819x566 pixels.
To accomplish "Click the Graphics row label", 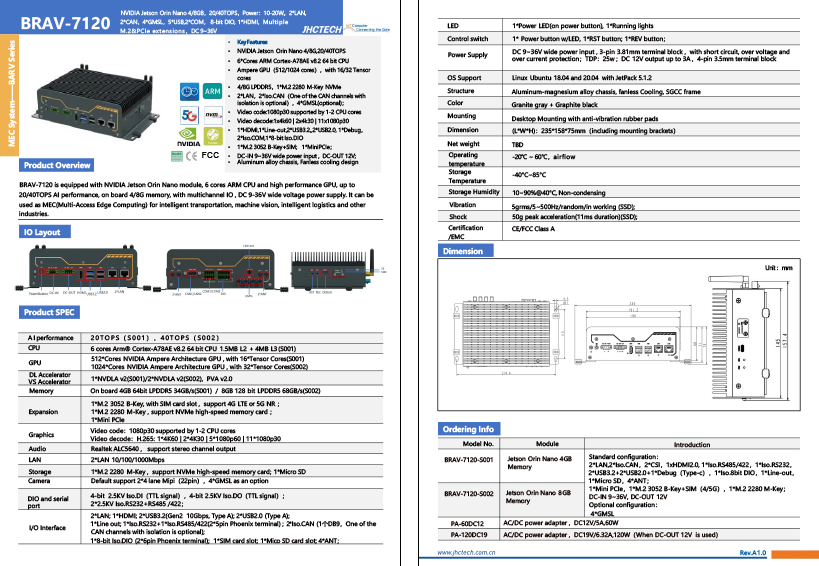I will (41, 434).
